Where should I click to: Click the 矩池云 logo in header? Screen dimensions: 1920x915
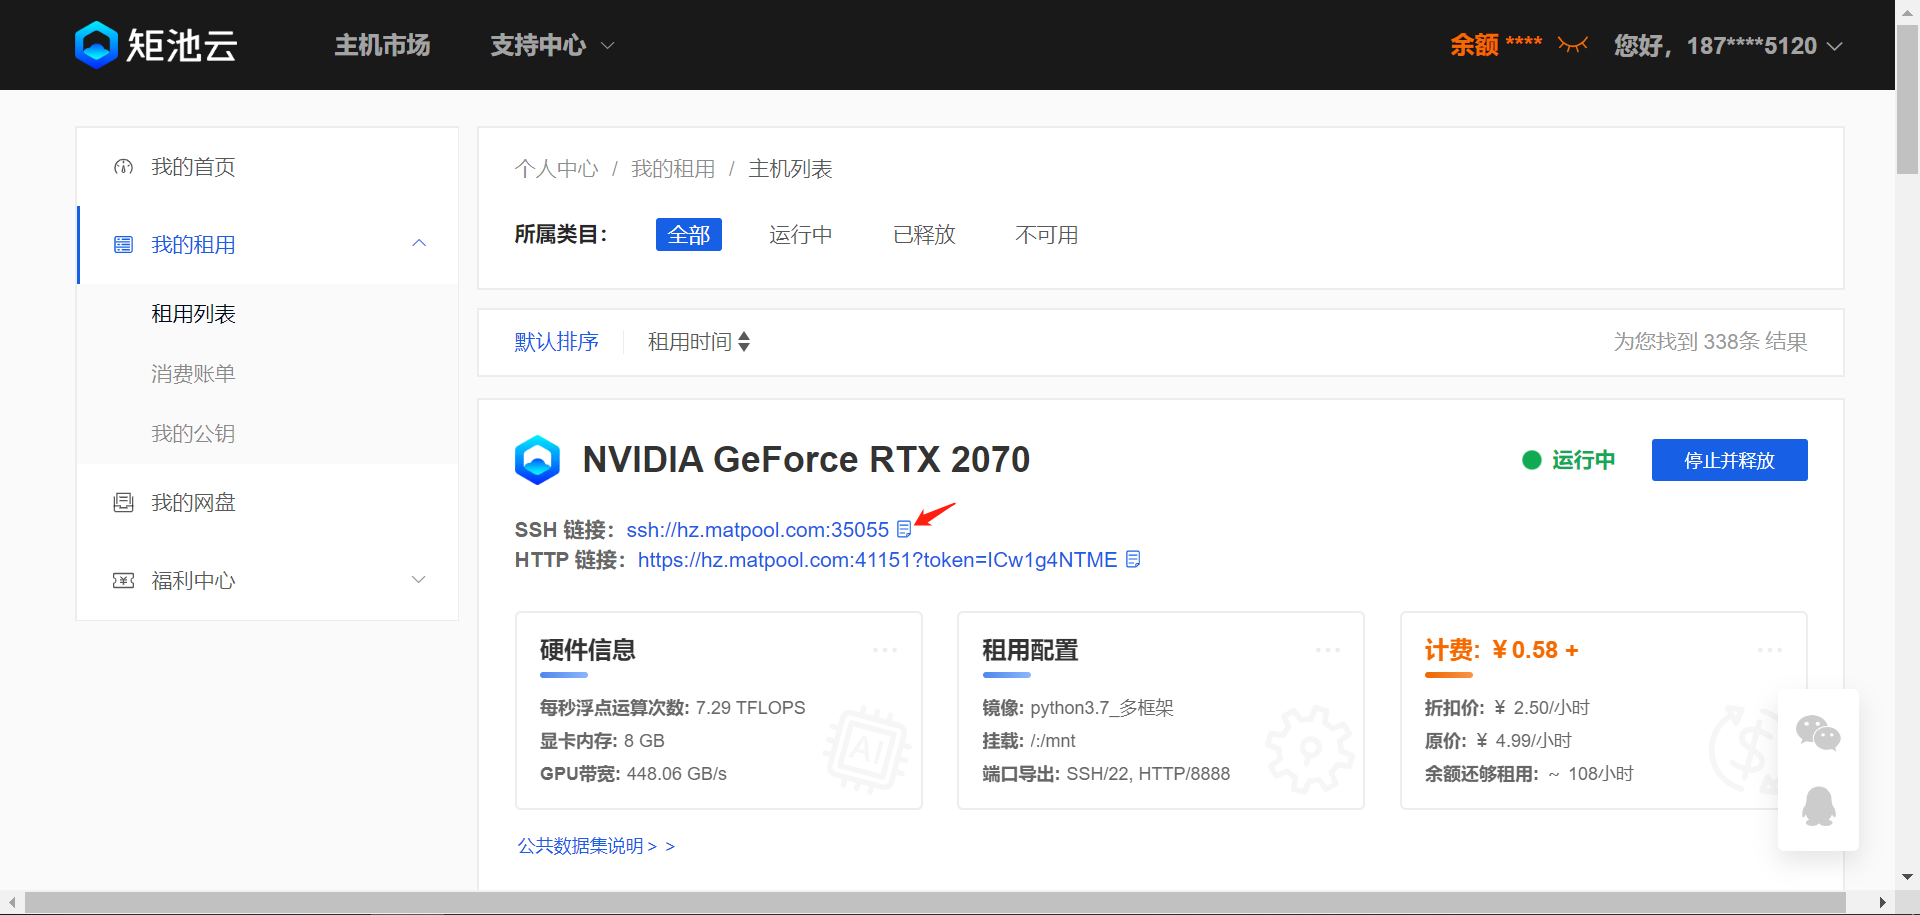pyautogui.click(x=156, y=45)
